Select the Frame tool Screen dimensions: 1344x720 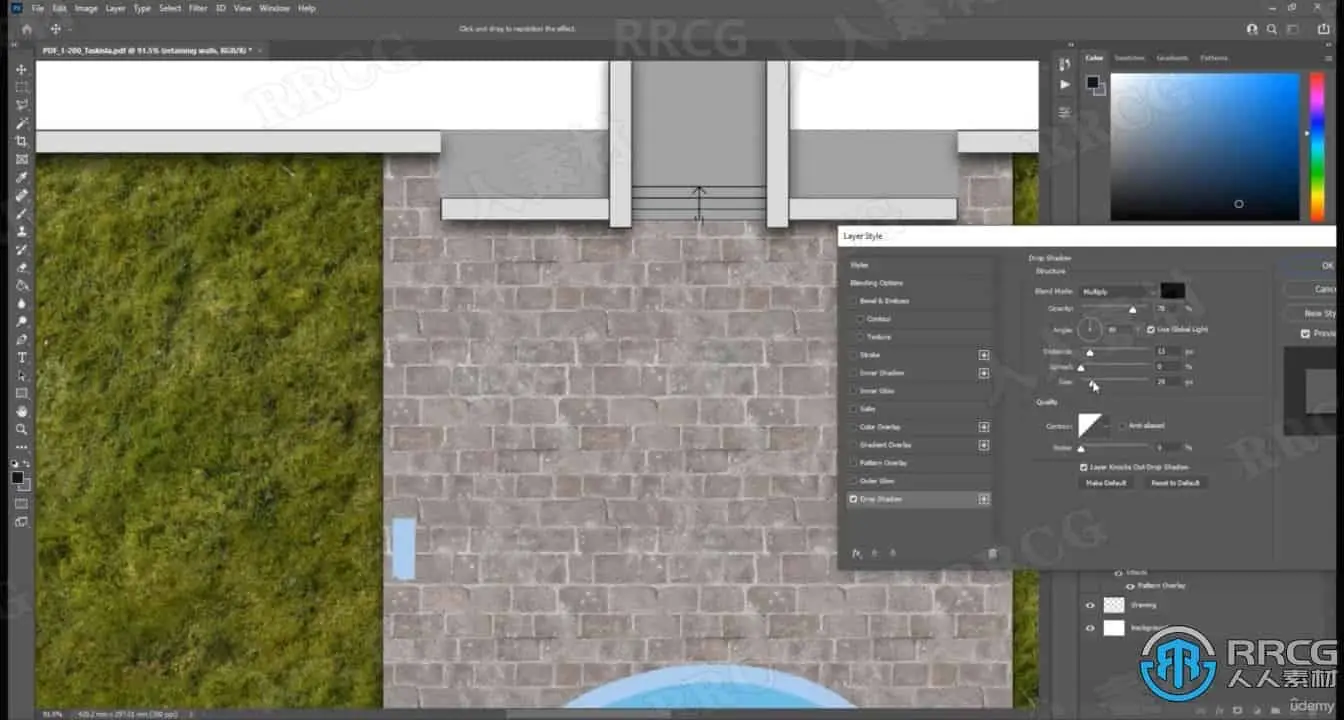[22, 159]
